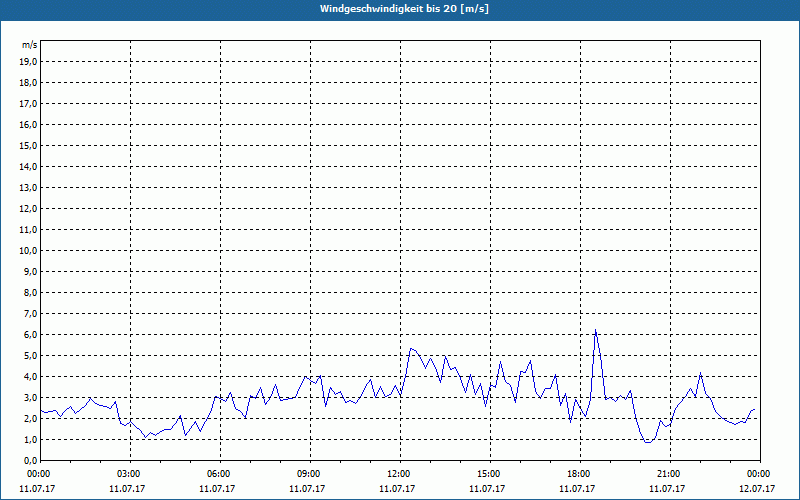Select the 14,0 y-axis label
This screenshot has width=800, height=500.
pyautogui.click(x=29, y=166)
